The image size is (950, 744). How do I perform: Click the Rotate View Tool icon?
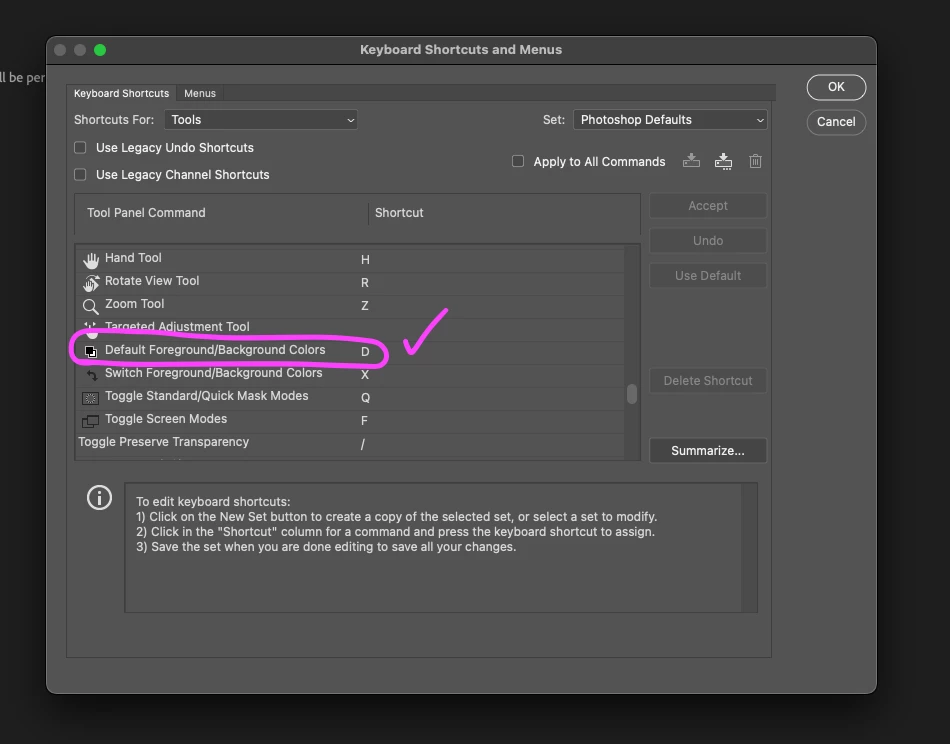[x=91, y=283]
